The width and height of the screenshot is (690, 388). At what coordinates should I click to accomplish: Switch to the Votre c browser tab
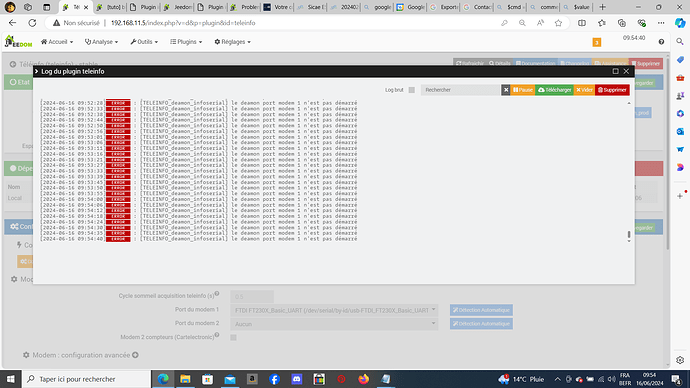tap(278, 7)
